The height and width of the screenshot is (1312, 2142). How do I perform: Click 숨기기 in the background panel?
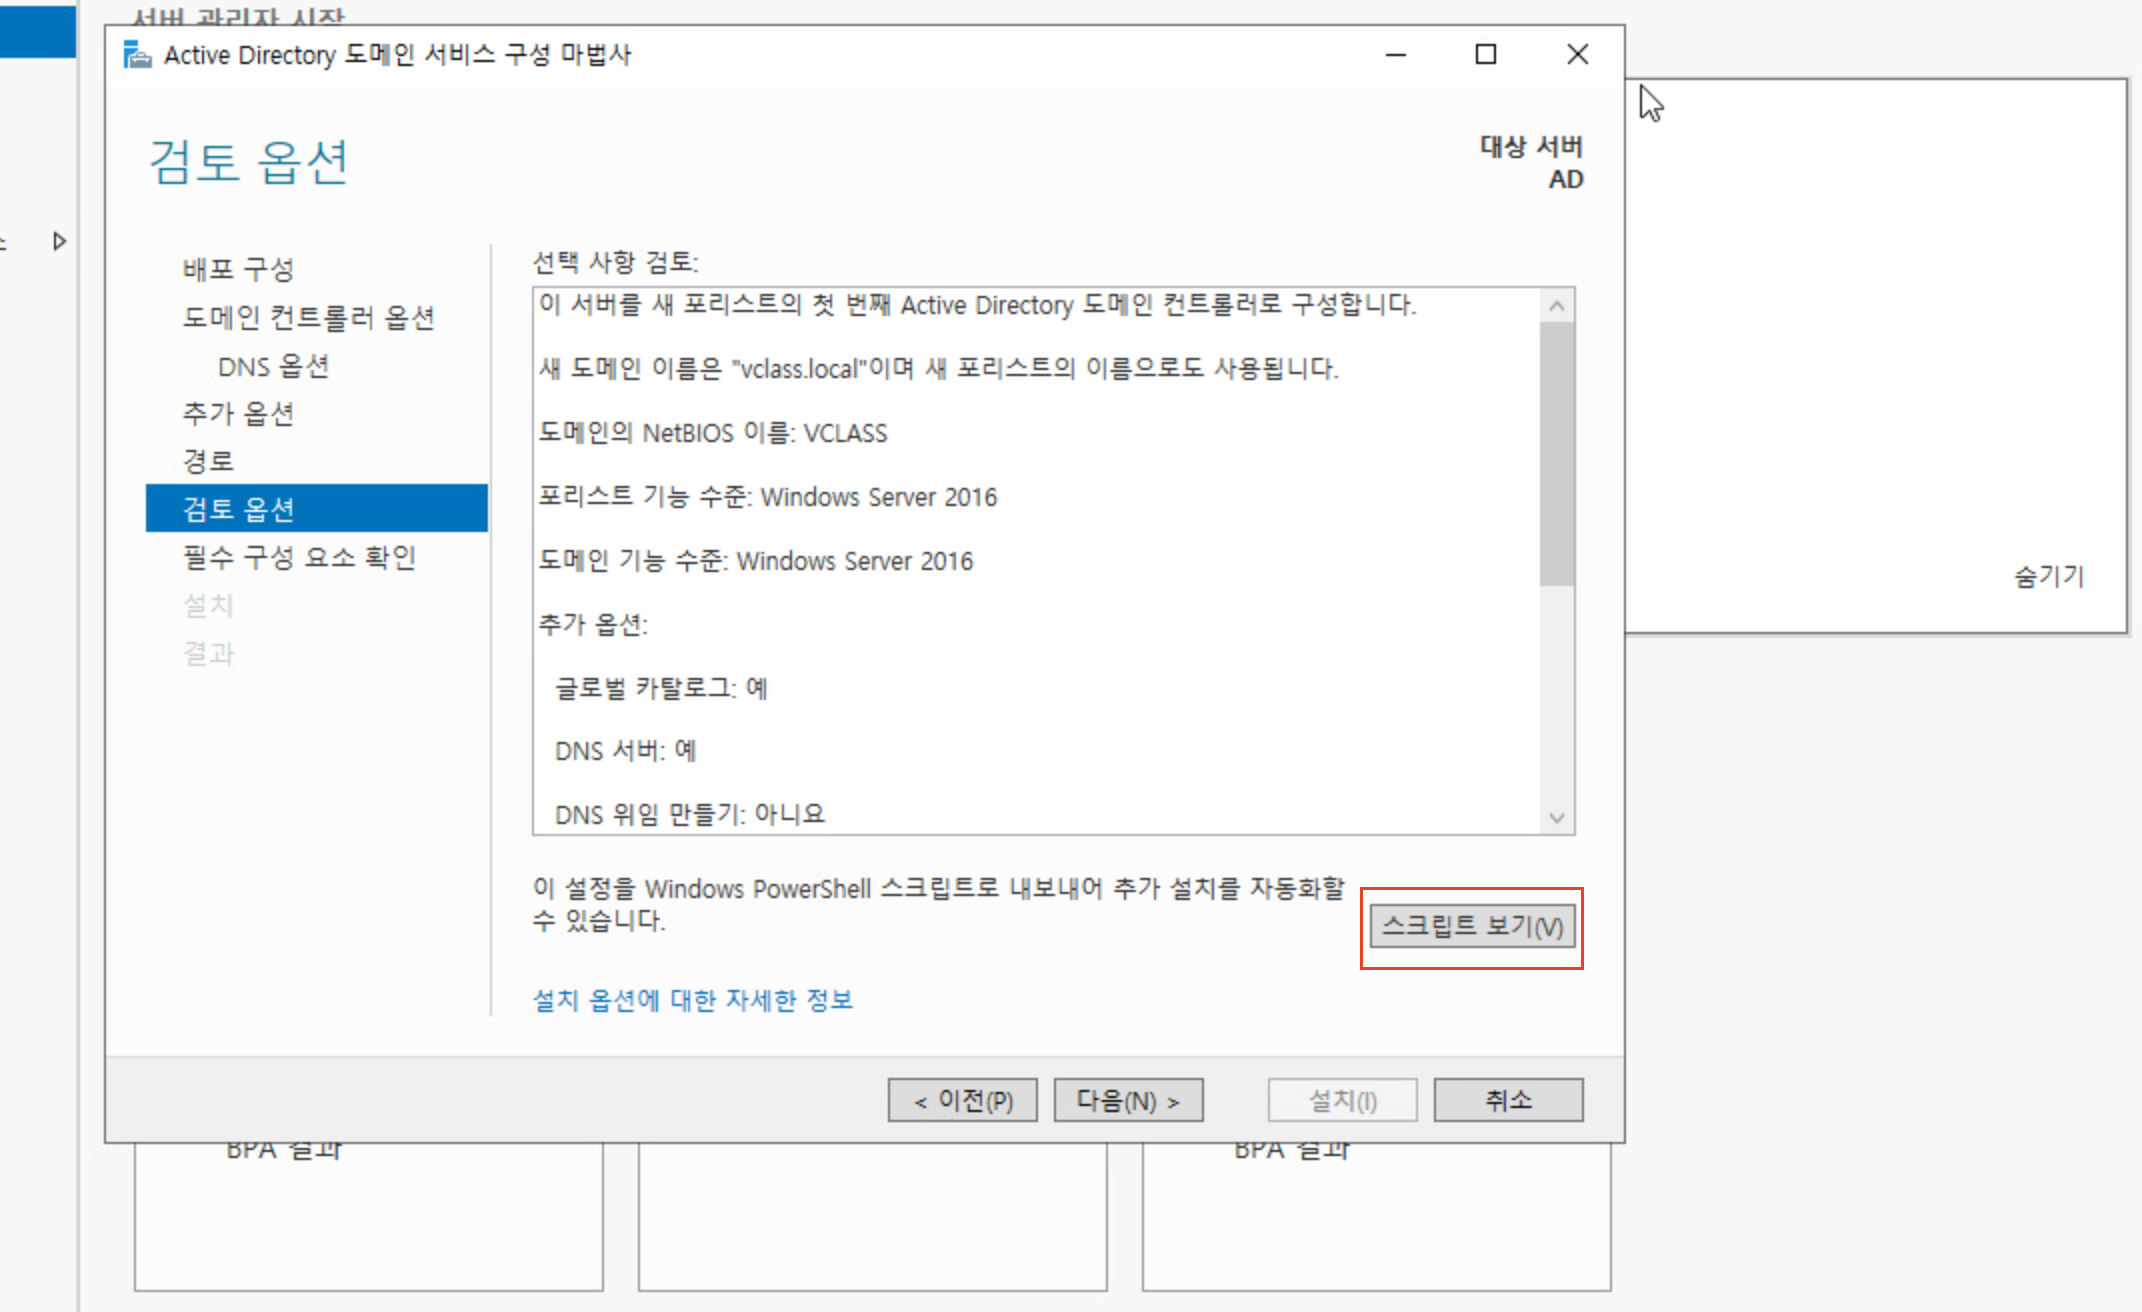(2048, 576)
